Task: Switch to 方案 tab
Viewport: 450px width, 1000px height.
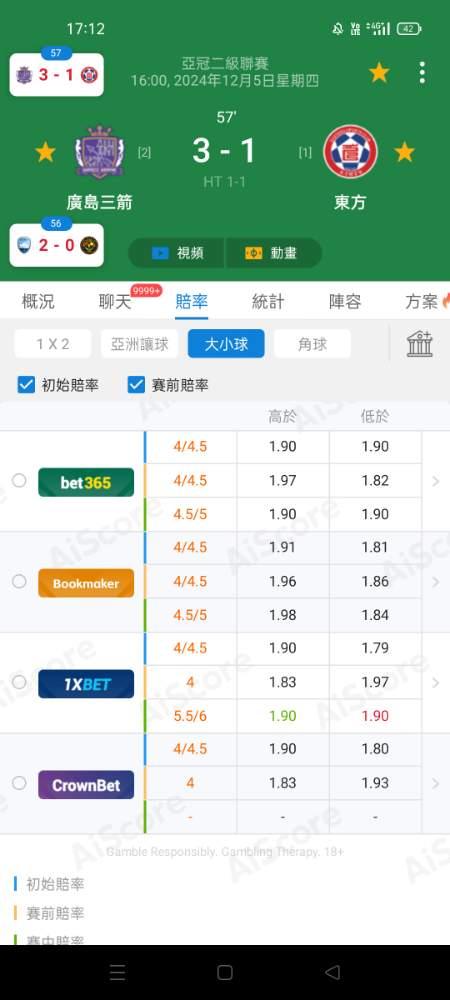Action: pos(421,302)
